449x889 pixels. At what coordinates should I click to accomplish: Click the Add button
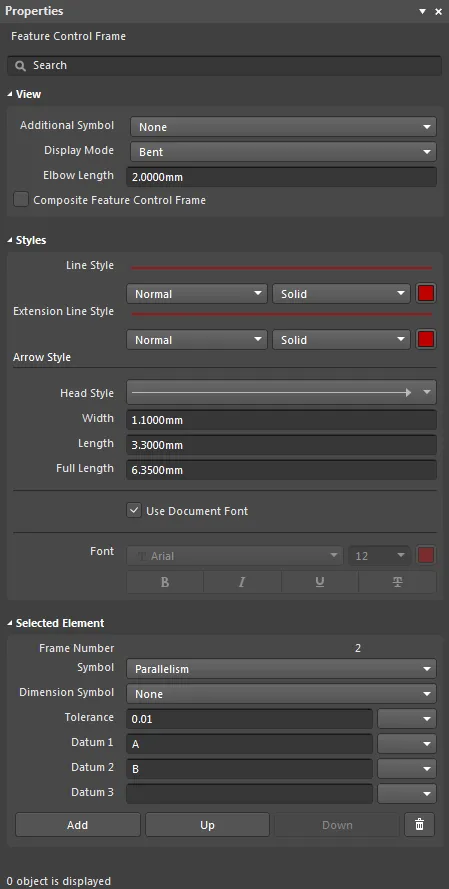coord(78,825)
